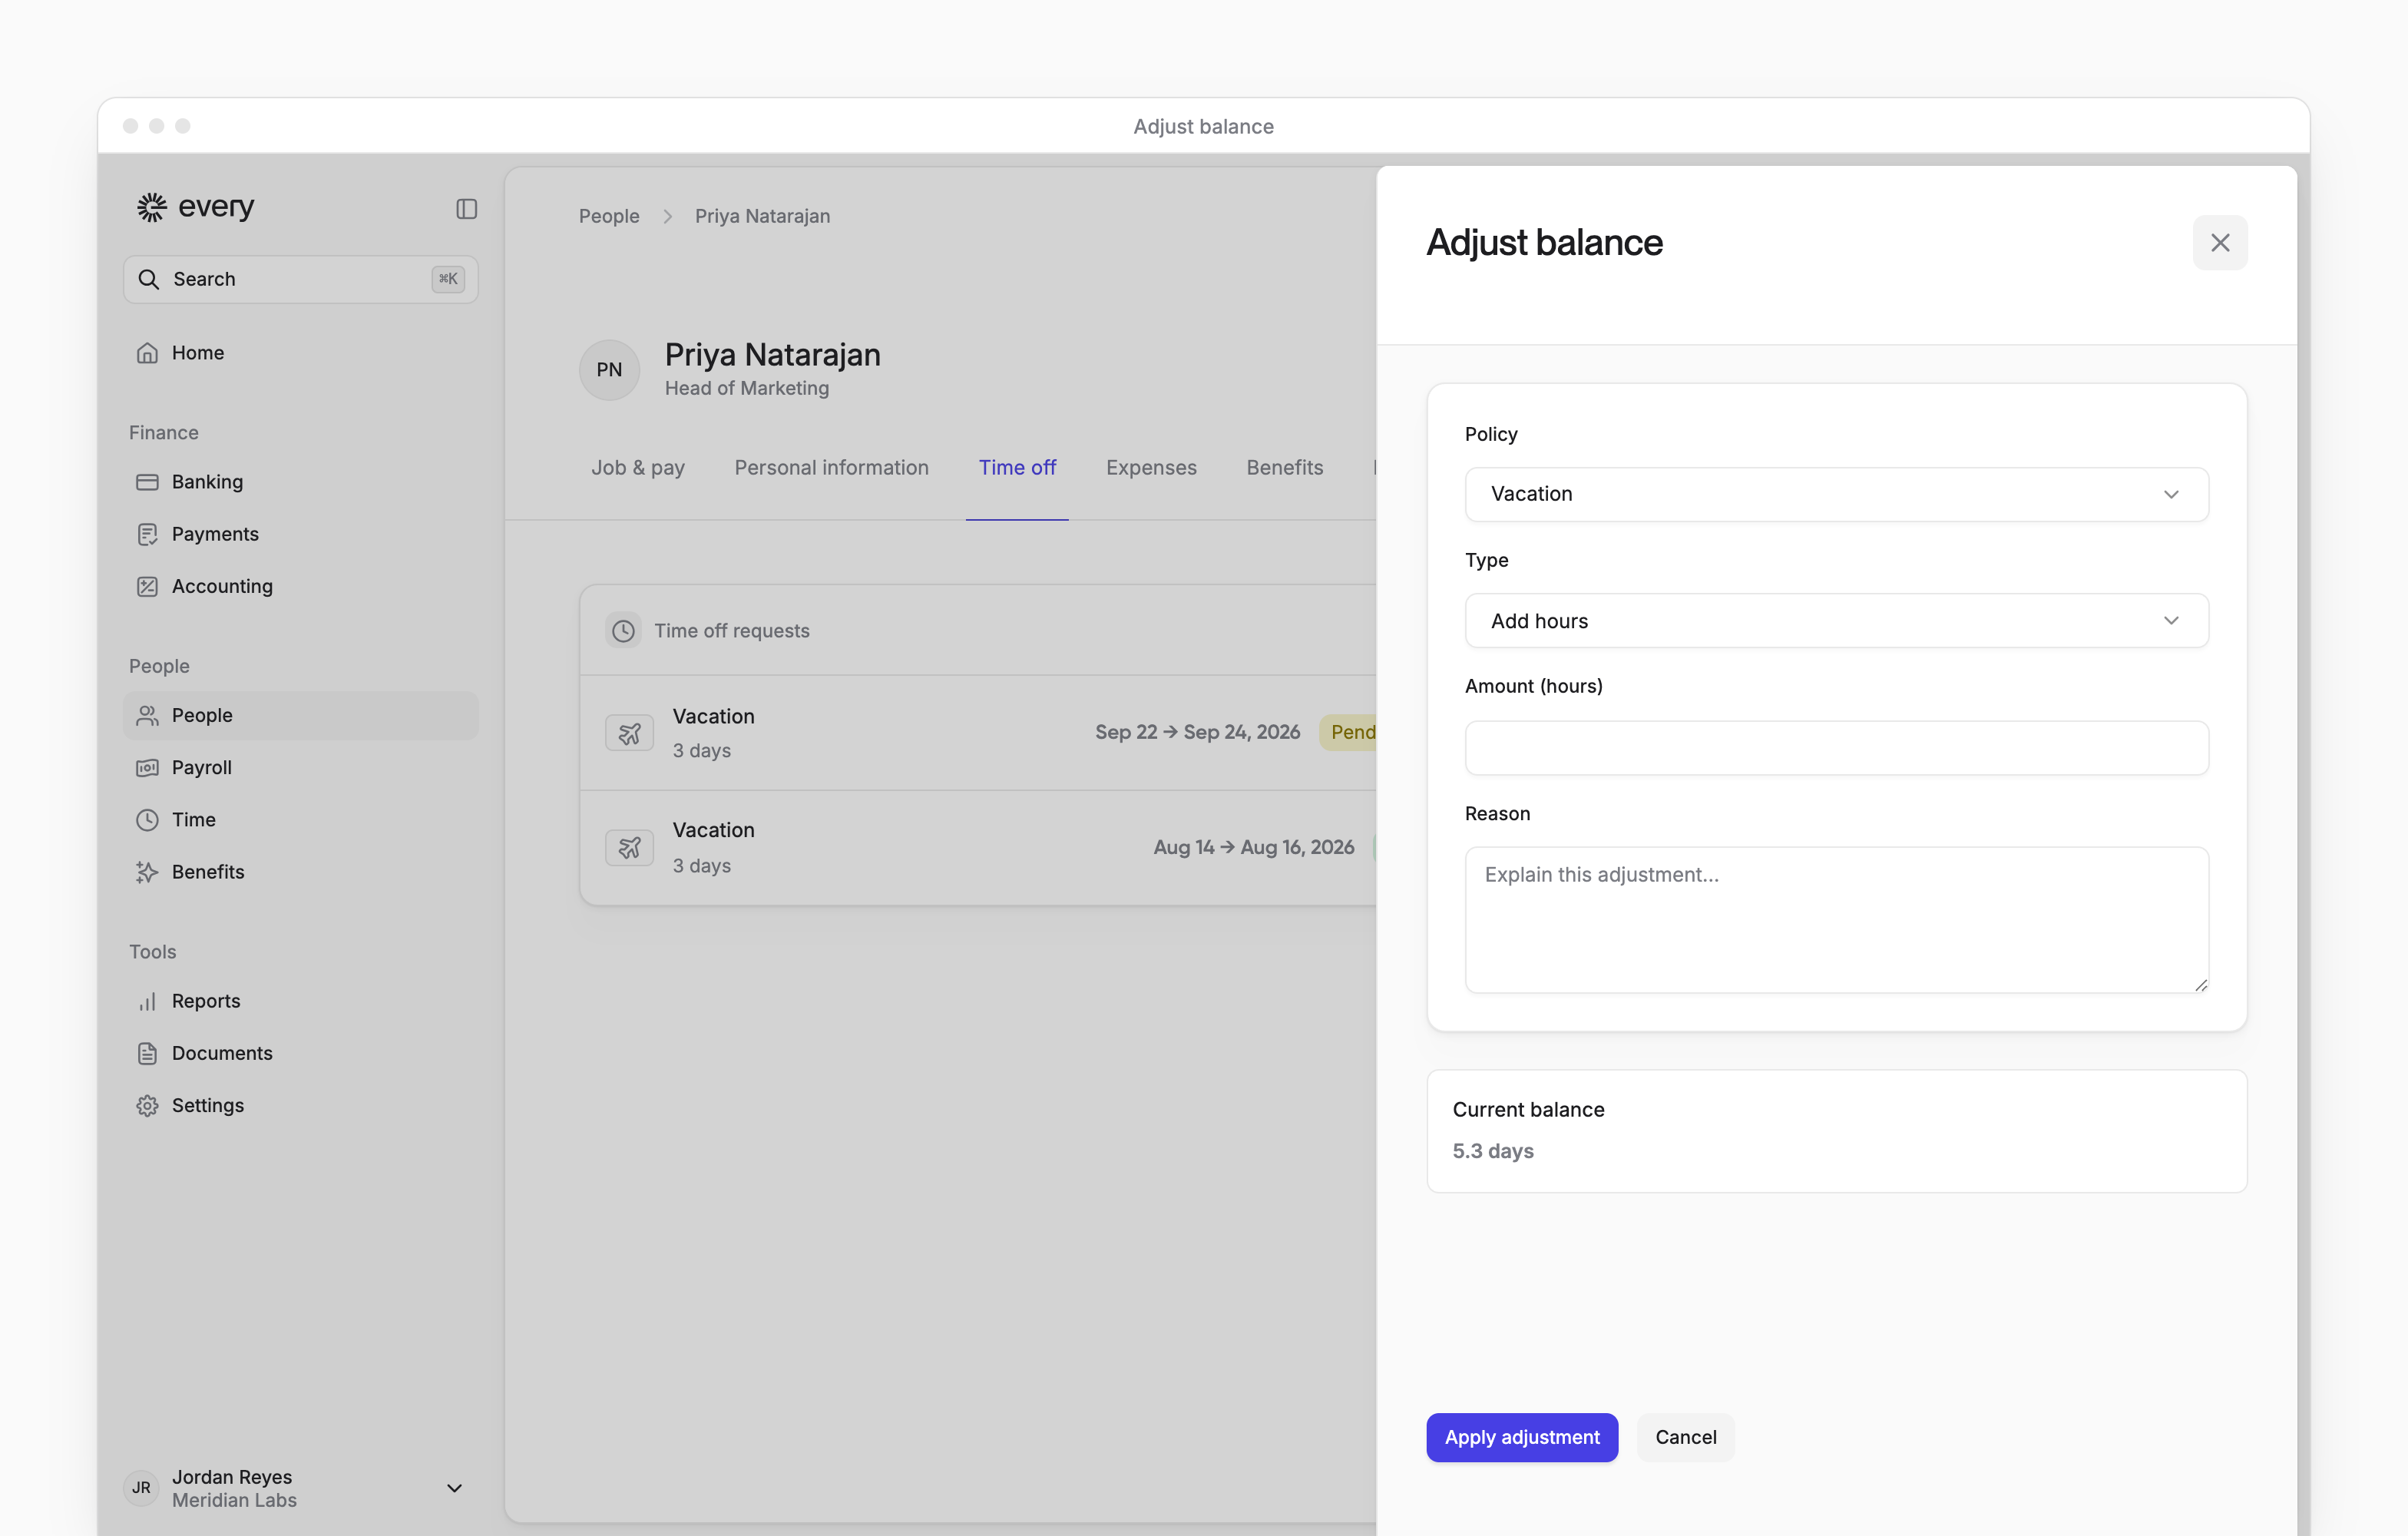
Task: Click the clock icon beside Time off requests
Action: coord(623,631)
